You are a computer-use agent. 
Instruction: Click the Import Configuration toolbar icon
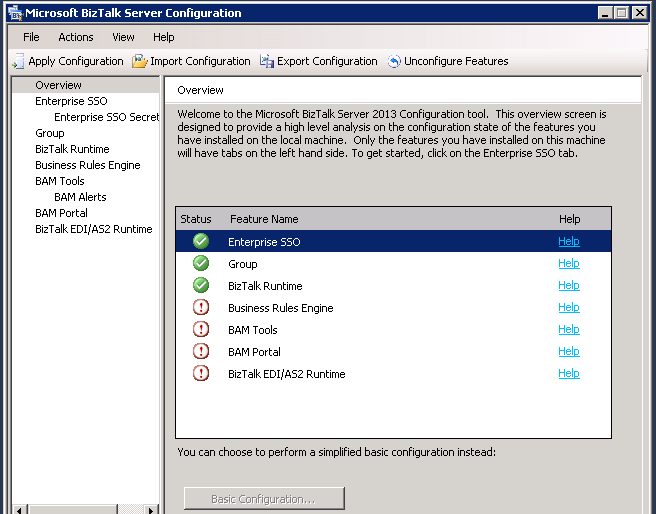click(140, 62)
